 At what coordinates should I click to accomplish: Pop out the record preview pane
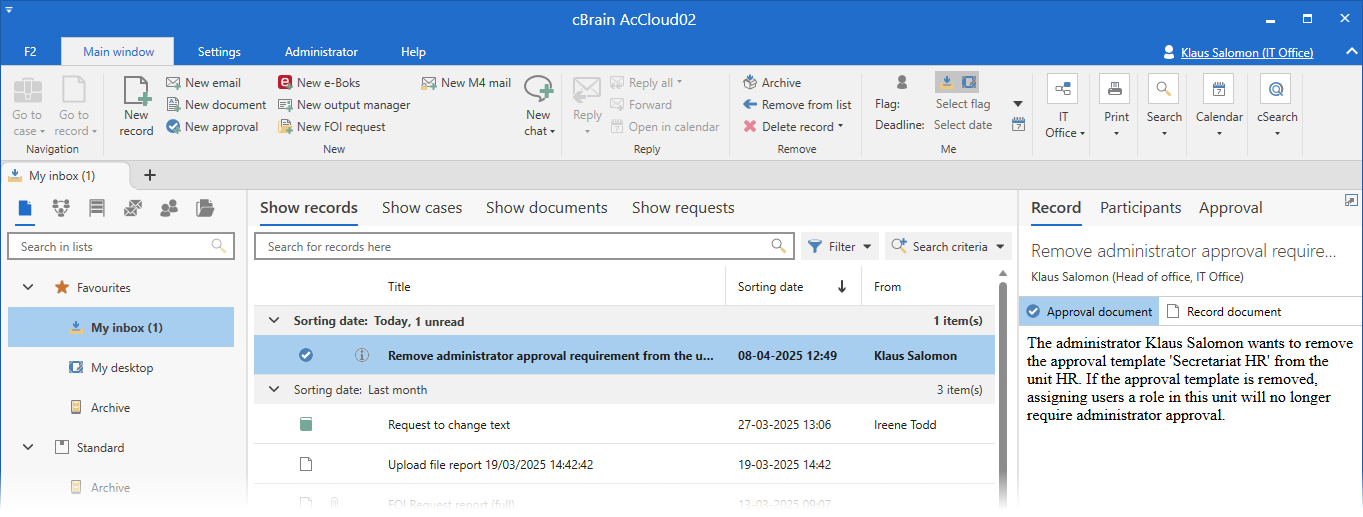click(1351, 201)
